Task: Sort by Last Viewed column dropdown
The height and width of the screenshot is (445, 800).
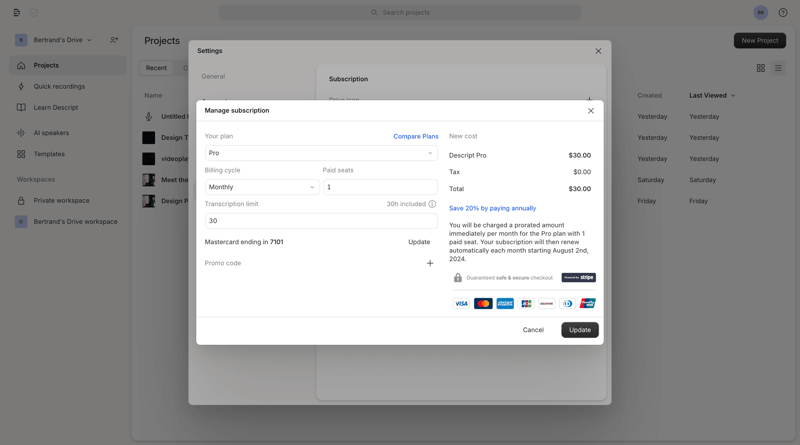Action: click(x=712, y=95)
